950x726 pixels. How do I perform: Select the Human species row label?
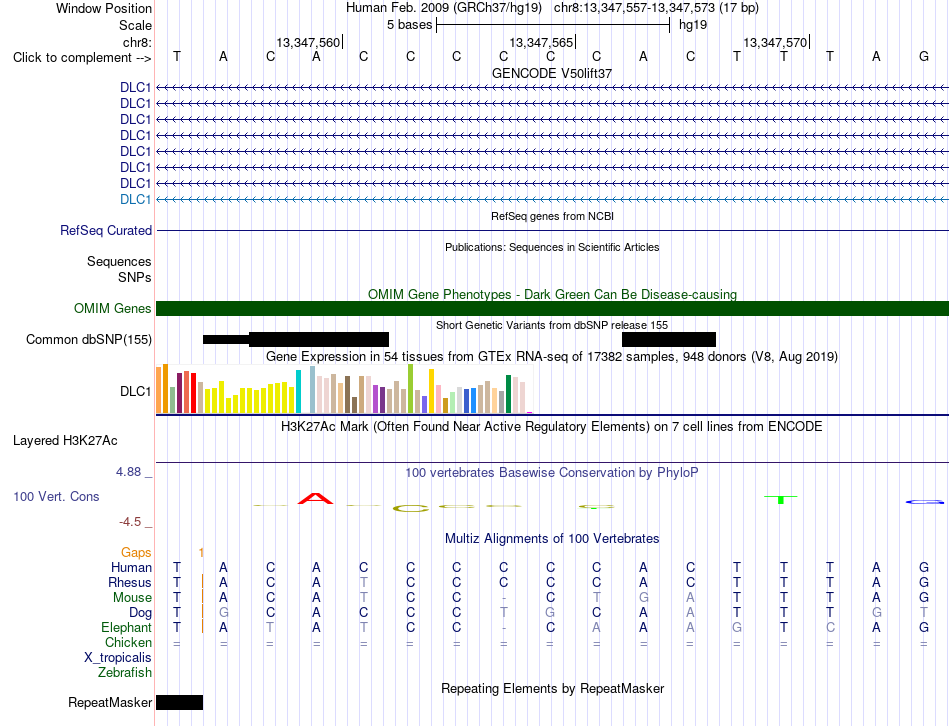click(x=131, y=567)
